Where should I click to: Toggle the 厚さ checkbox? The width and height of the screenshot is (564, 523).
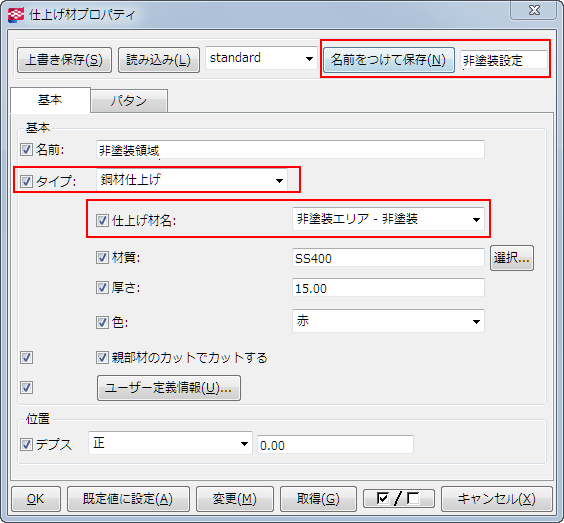102,288
